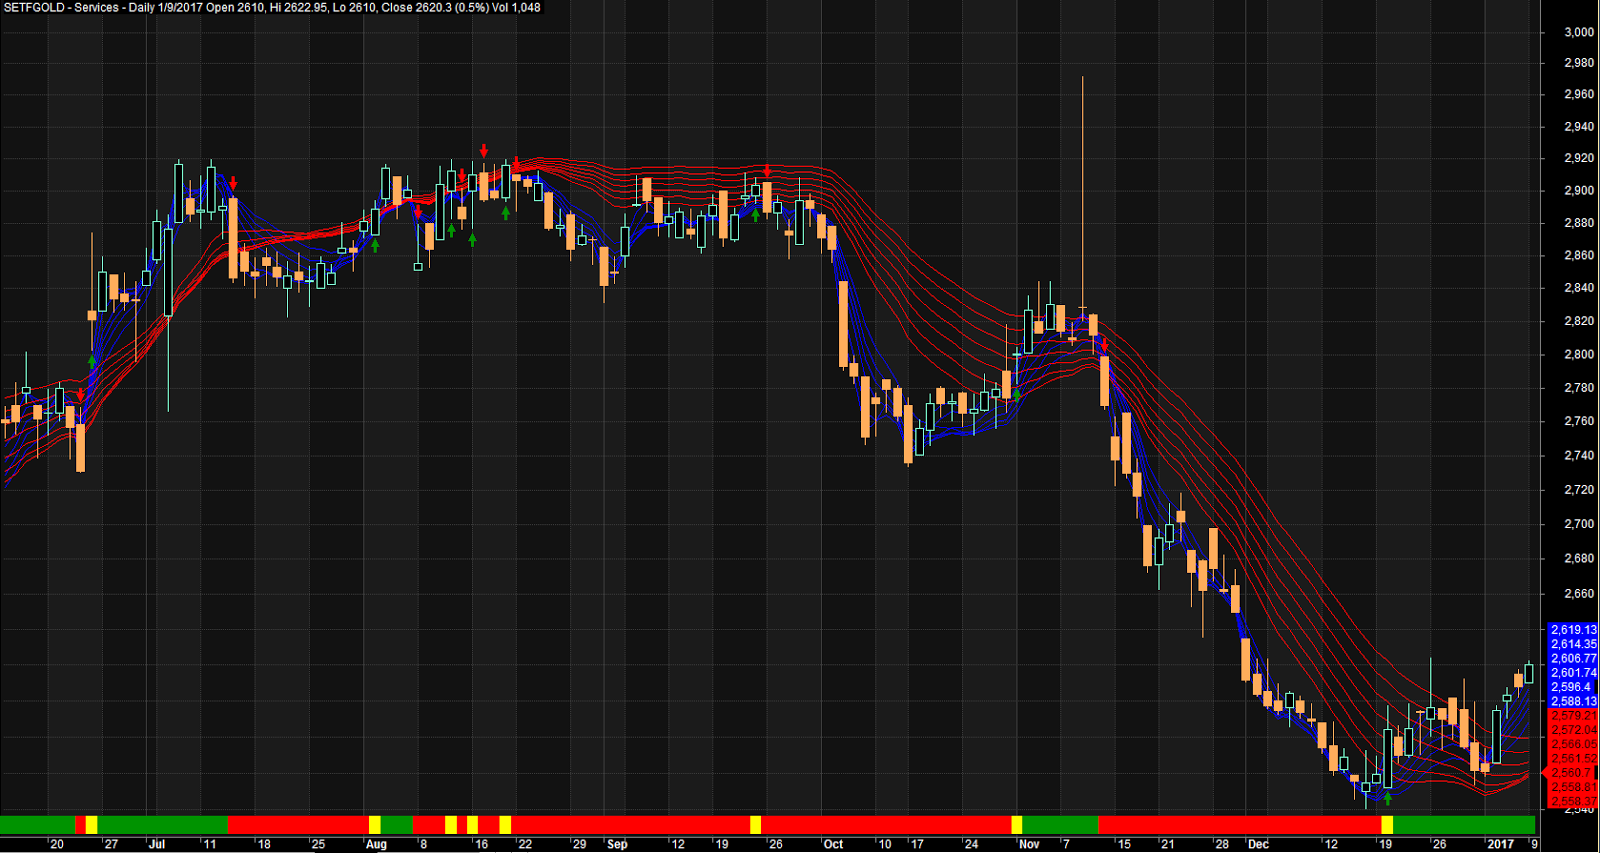Click the 2,820 price axis label
Viewport: 1600px width, 853px height.
(1579, 321)
